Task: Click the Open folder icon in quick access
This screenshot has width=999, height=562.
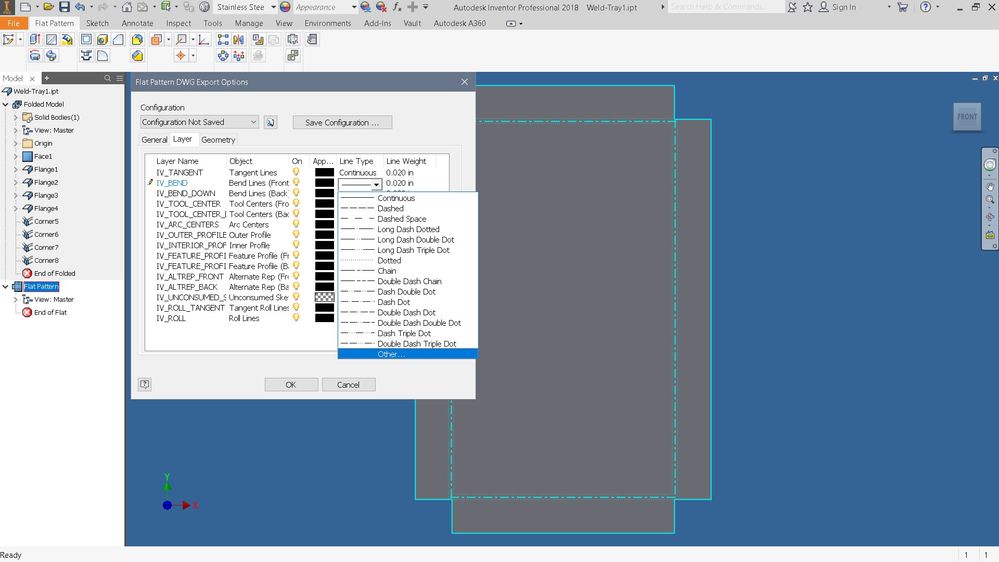Action: coord(48,7)
